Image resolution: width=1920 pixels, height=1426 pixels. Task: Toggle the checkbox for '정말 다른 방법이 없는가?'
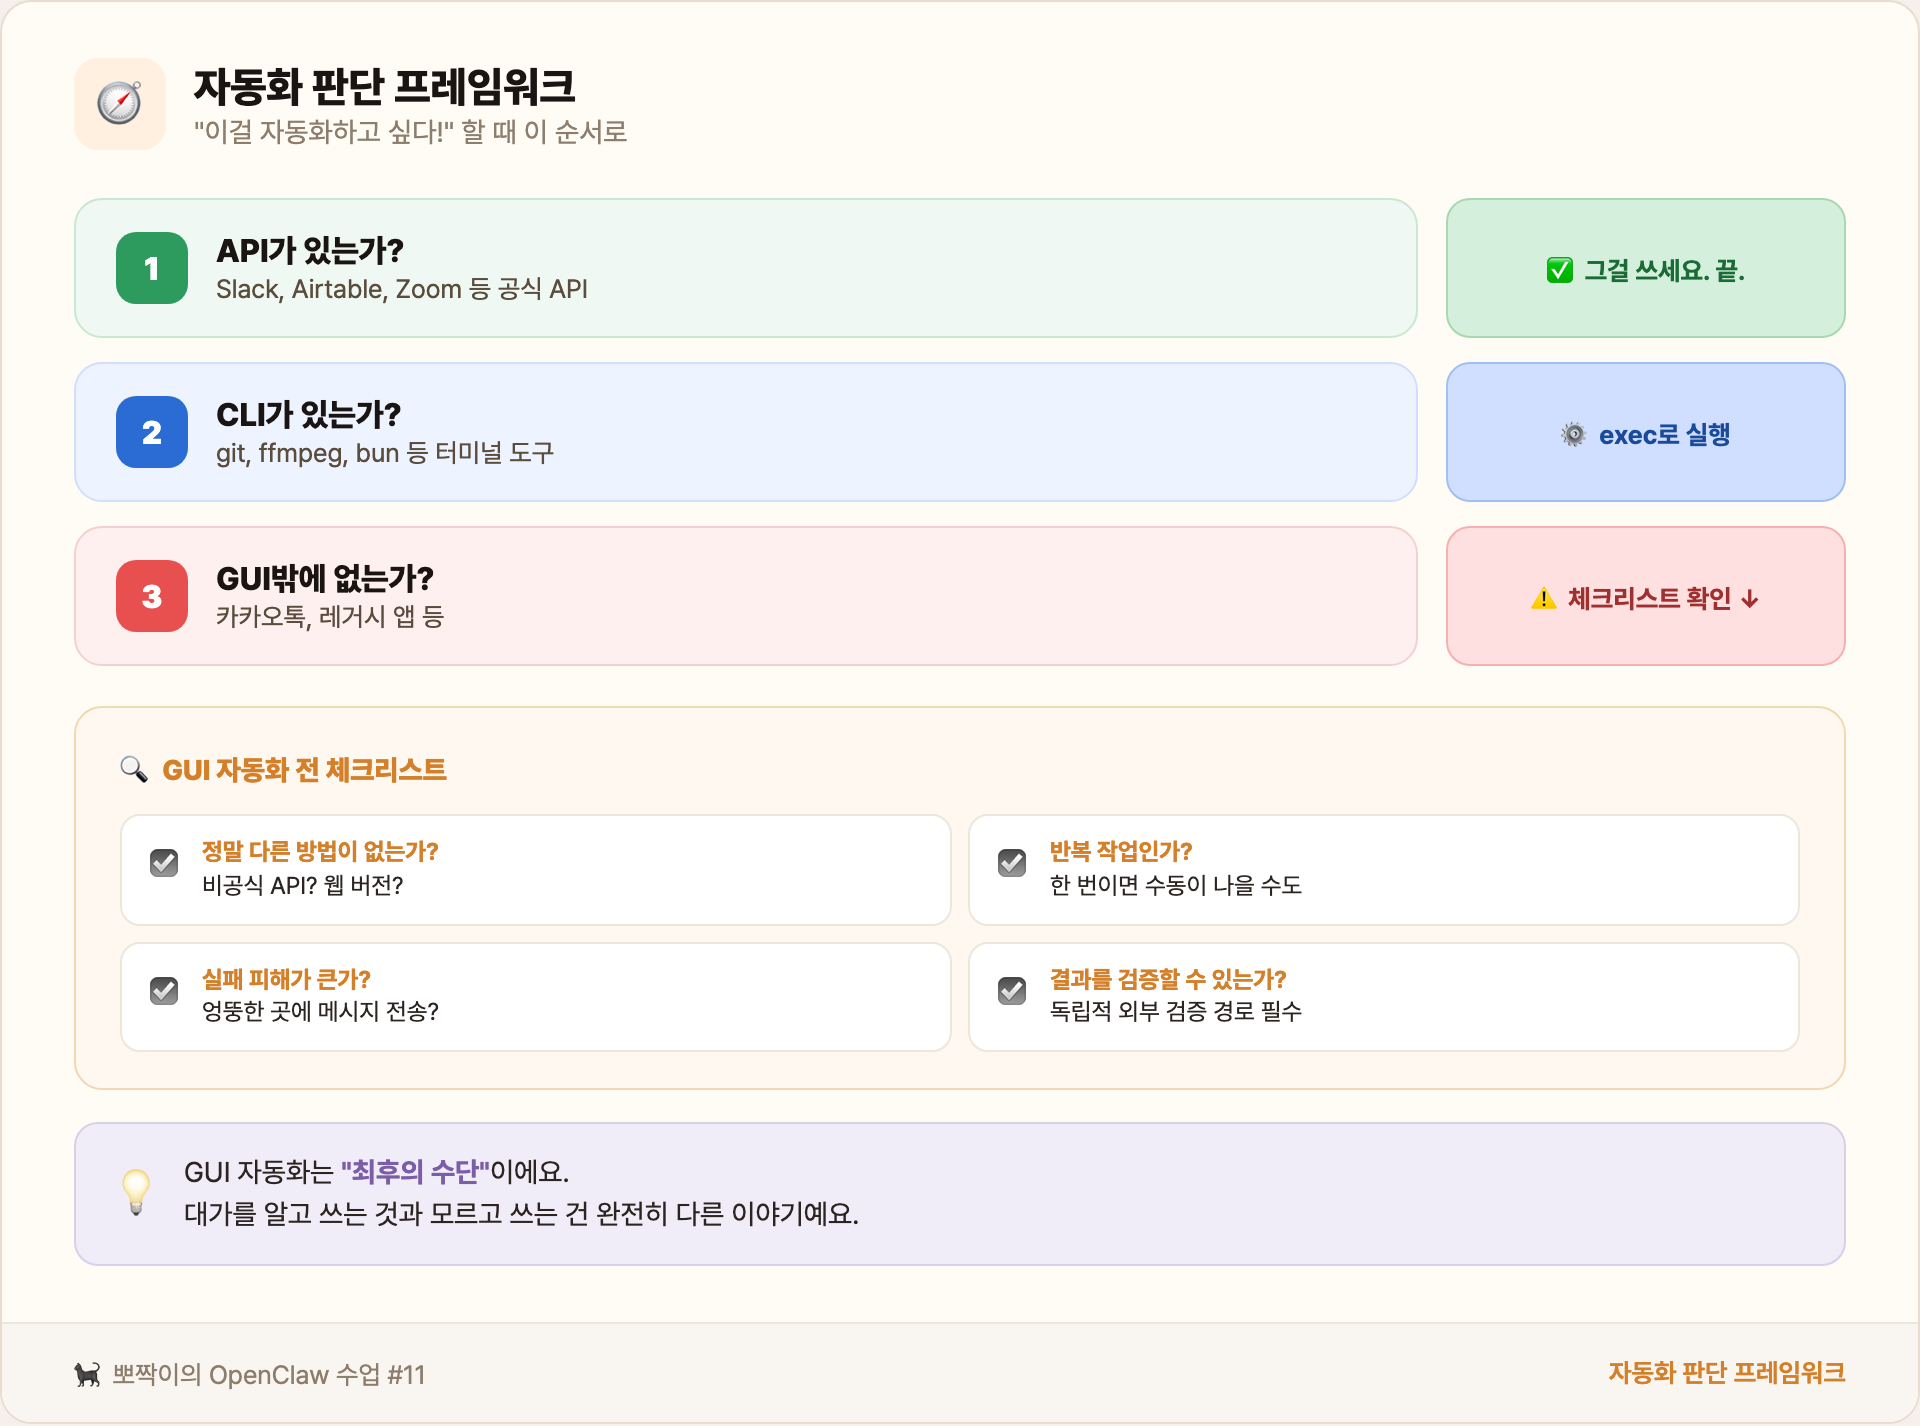(x=165, y=862)
